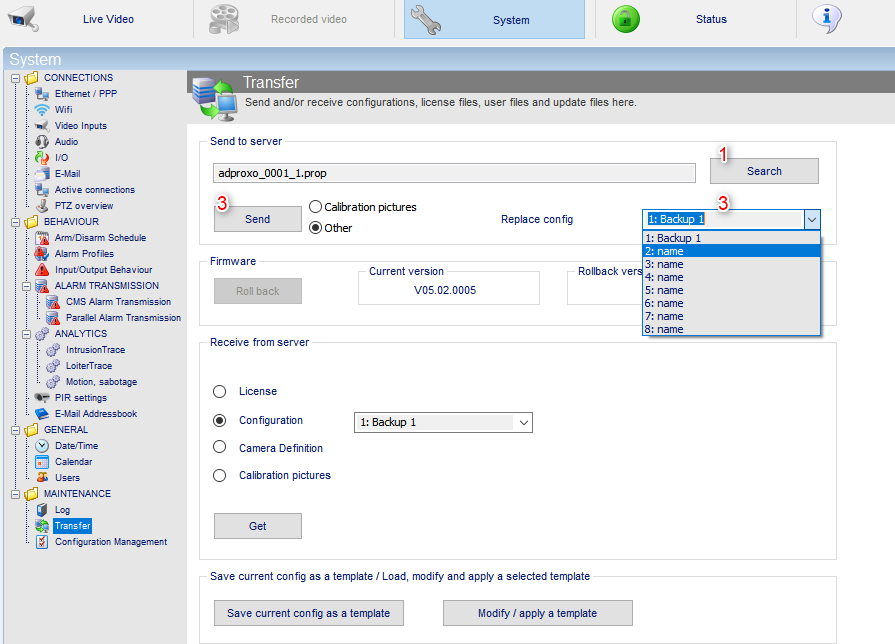The height and width of the screenshot is (644, 895).
Task: Click the Date/Time clock icon
Action: (x=42, y=445)
